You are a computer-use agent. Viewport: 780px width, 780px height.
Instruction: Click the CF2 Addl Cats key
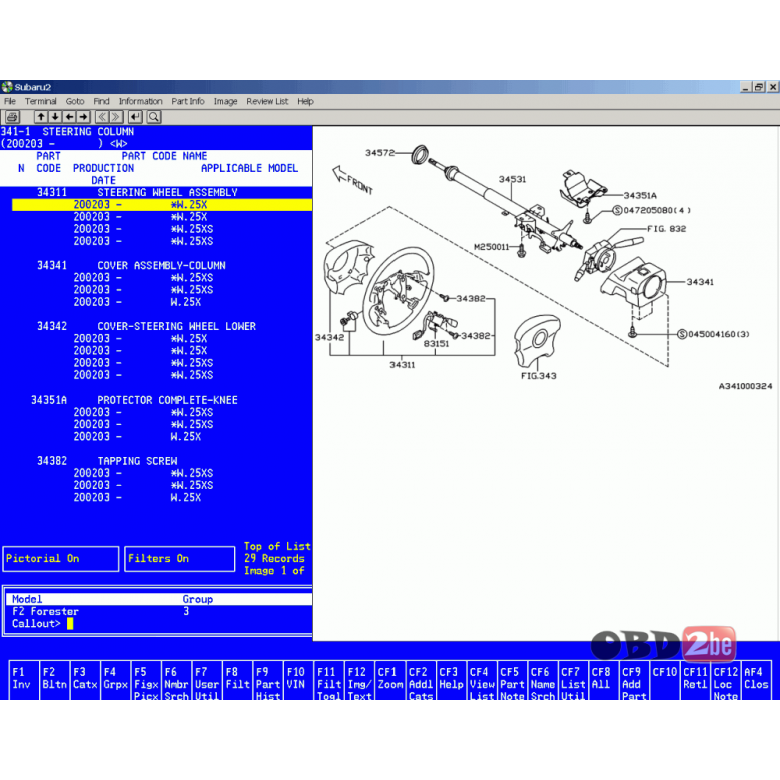pos(421,680)
